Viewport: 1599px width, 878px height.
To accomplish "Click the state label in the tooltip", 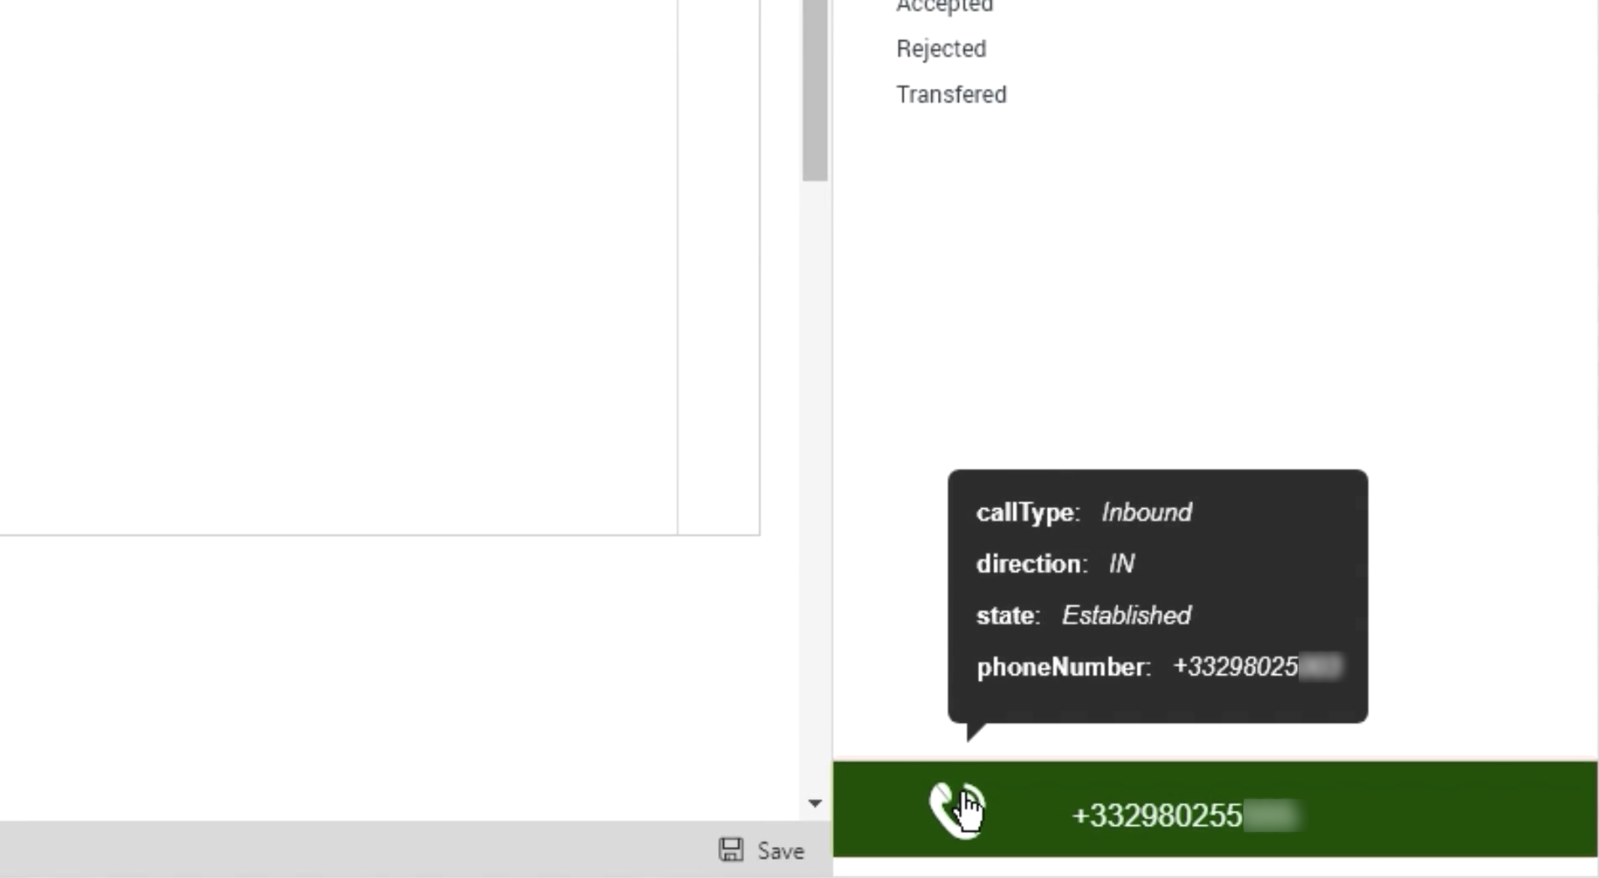I will point(1008,616).
